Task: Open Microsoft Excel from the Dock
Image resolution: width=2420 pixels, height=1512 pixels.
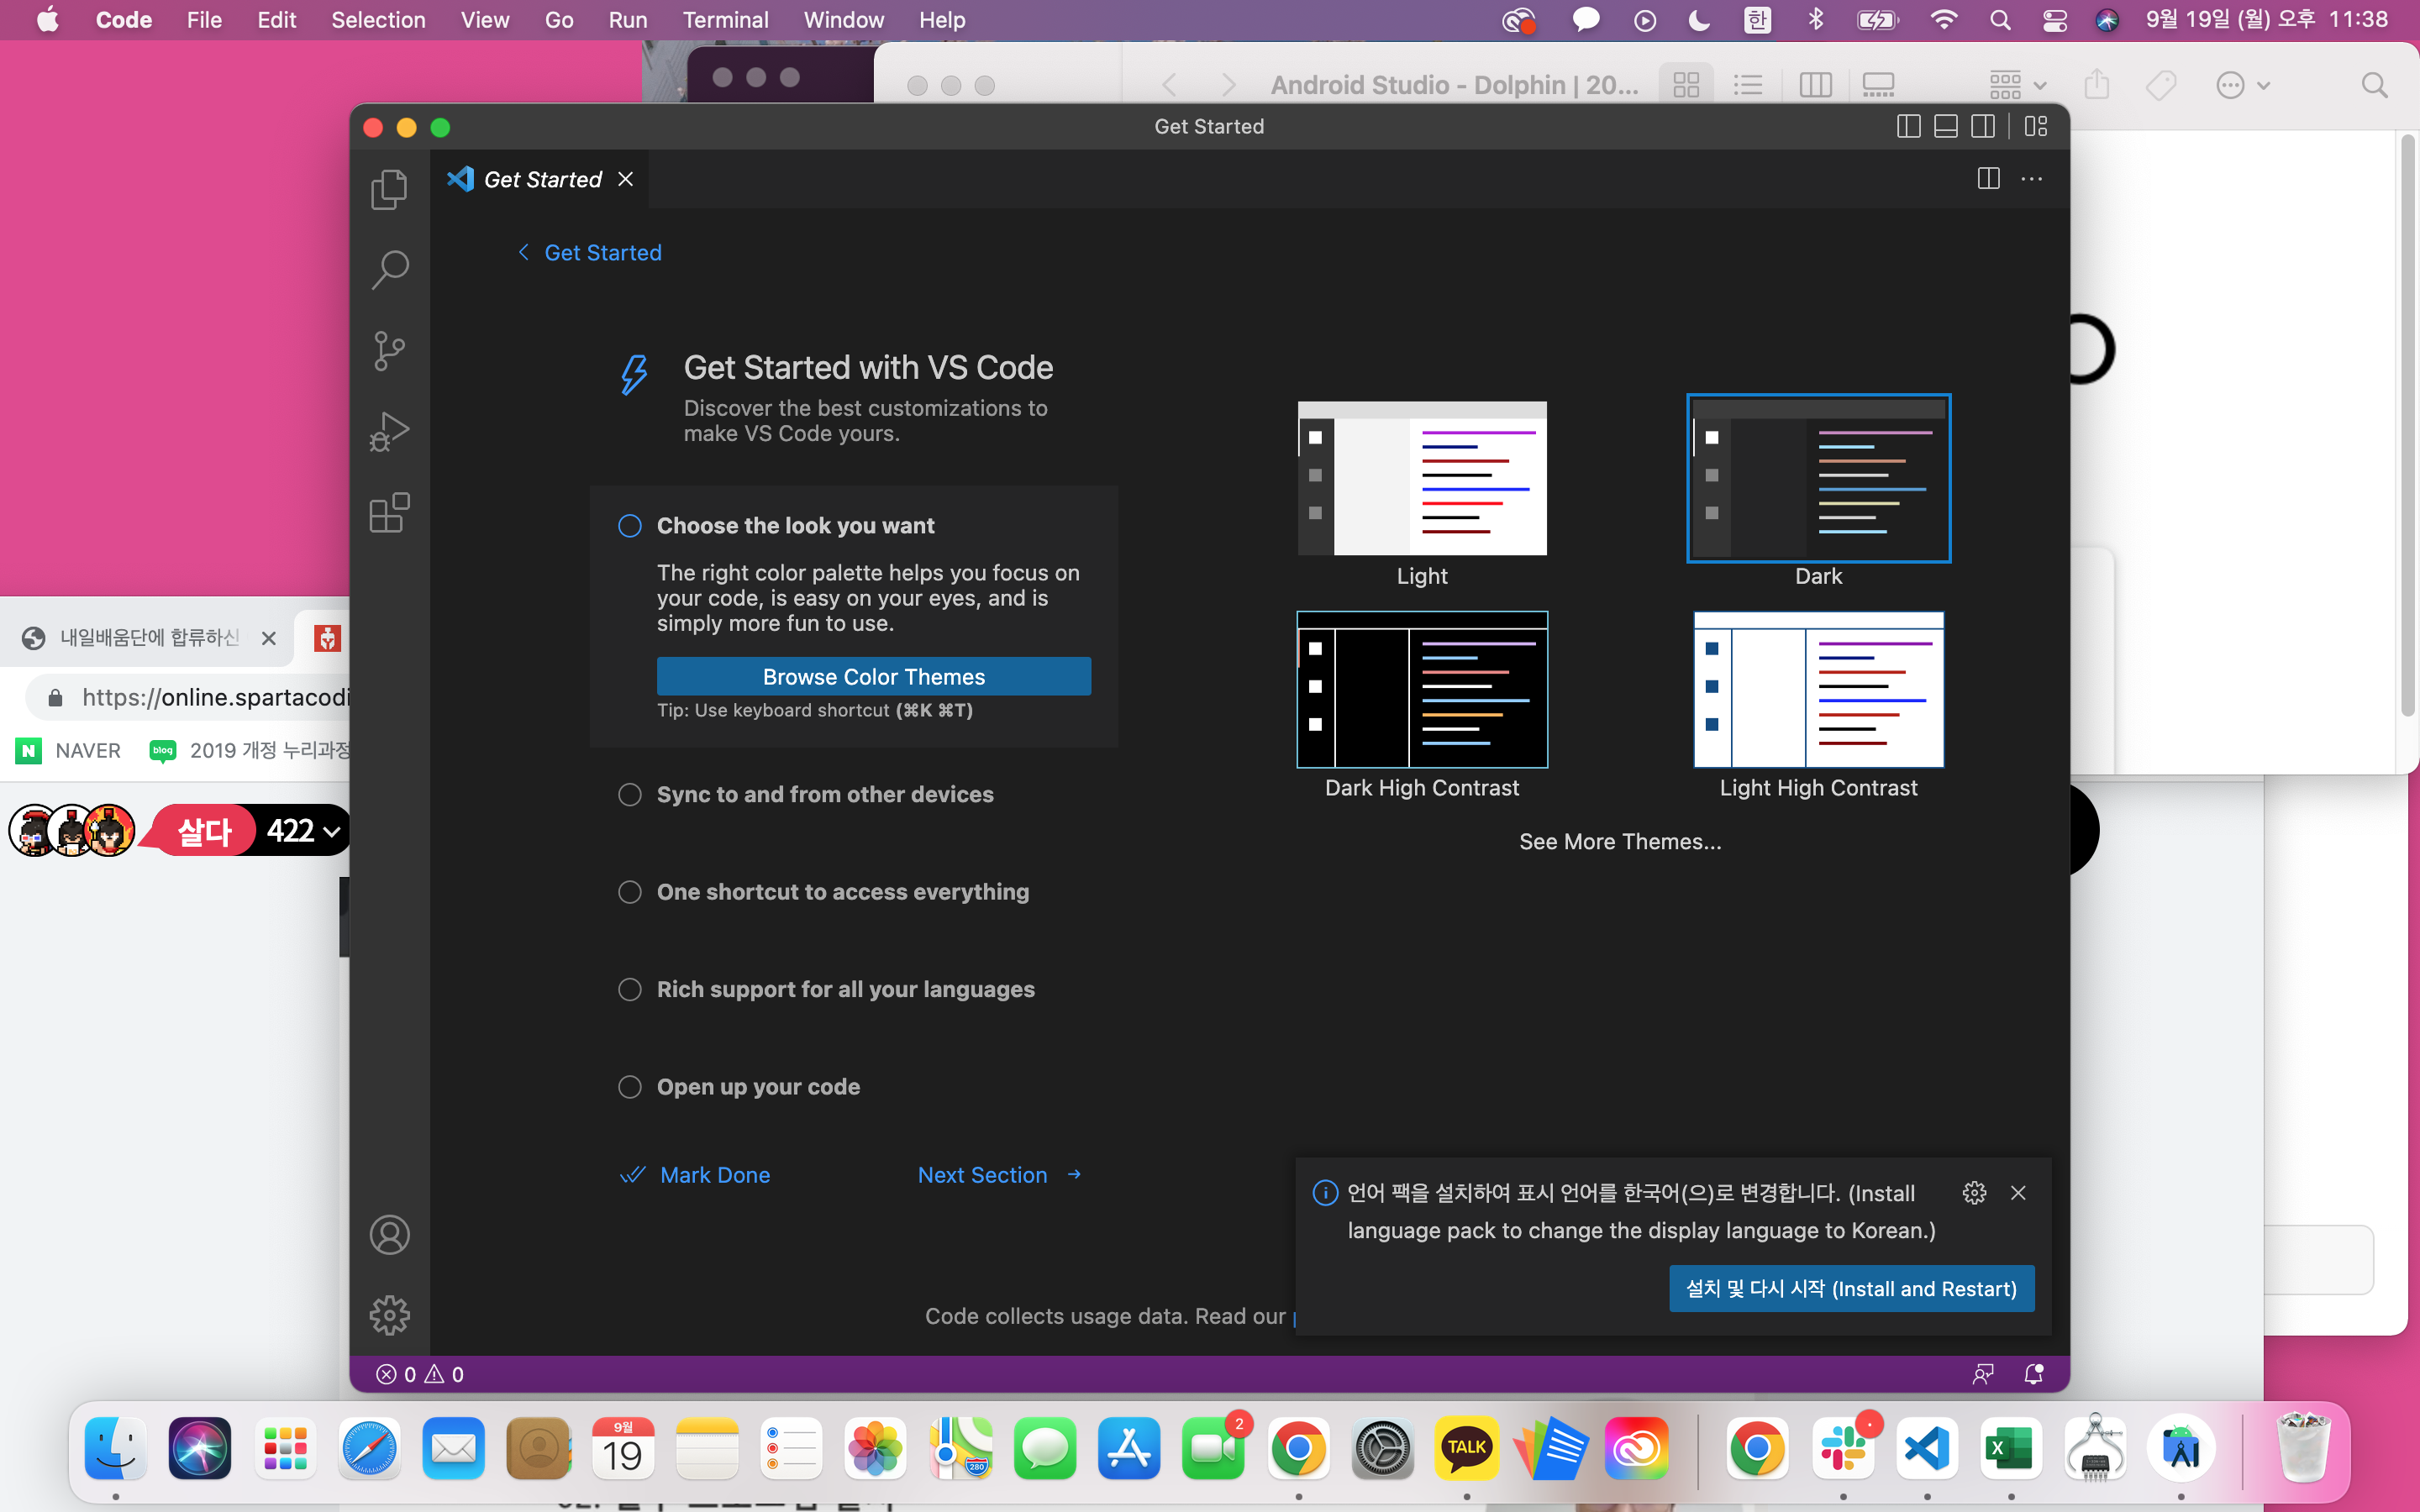Action: tap(2011, 1448)
